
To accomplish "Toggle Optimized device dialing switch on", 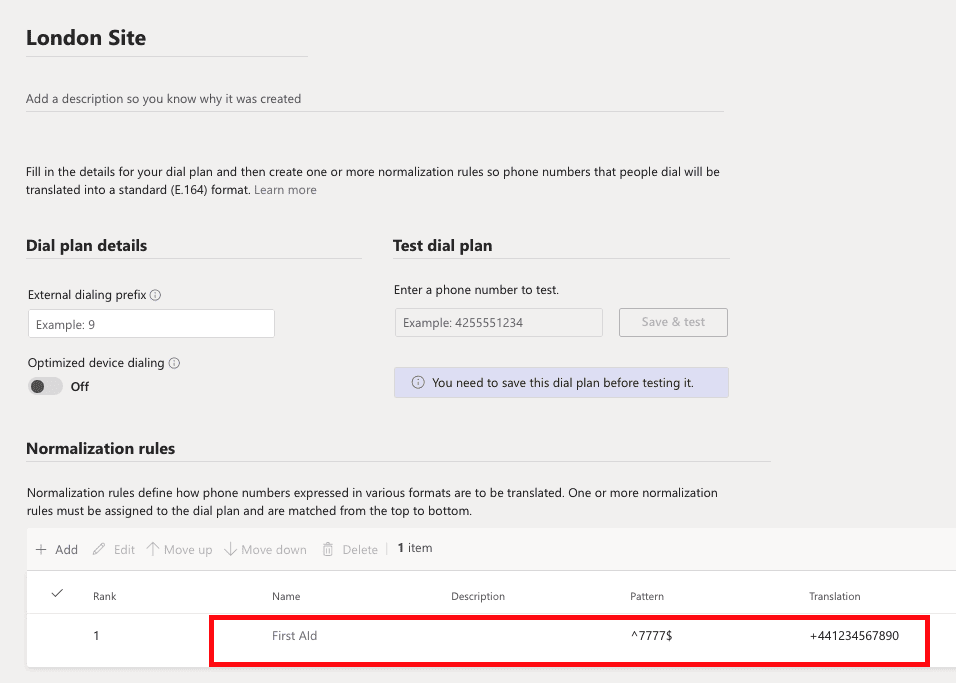I will [x=45, y=386].
